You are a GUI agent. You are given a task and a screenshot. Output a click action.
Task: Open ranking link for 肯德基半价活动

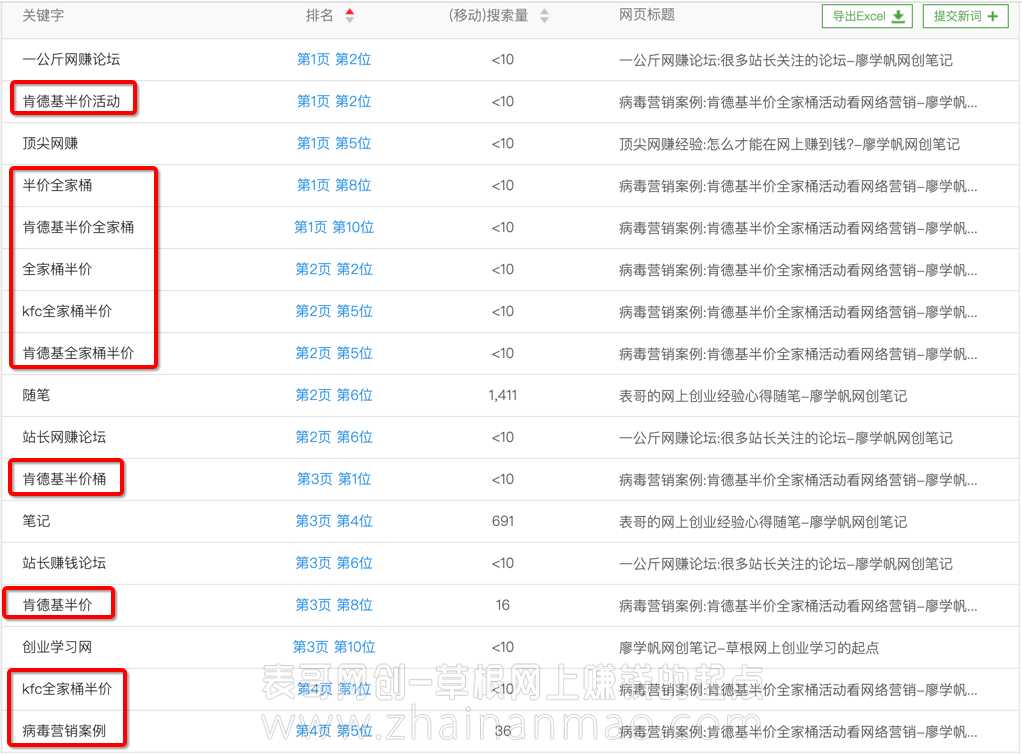334,101
